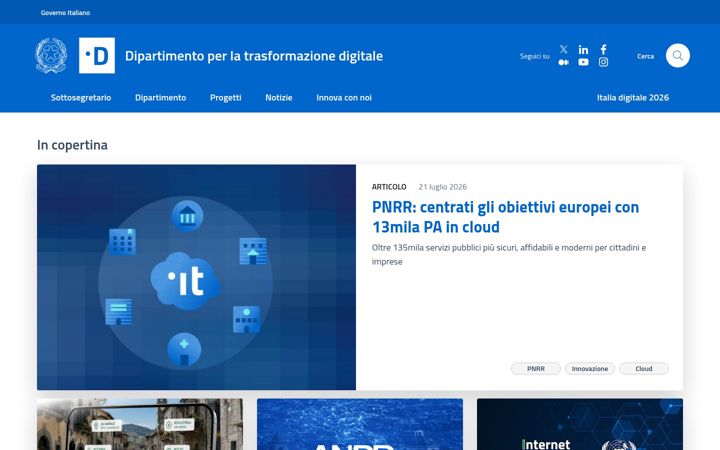Image resolution: width=720 pixels, height=450 pixels.
Task: Click Dipartimento per la trasformazione digitale title
Action: click(254, 56)
